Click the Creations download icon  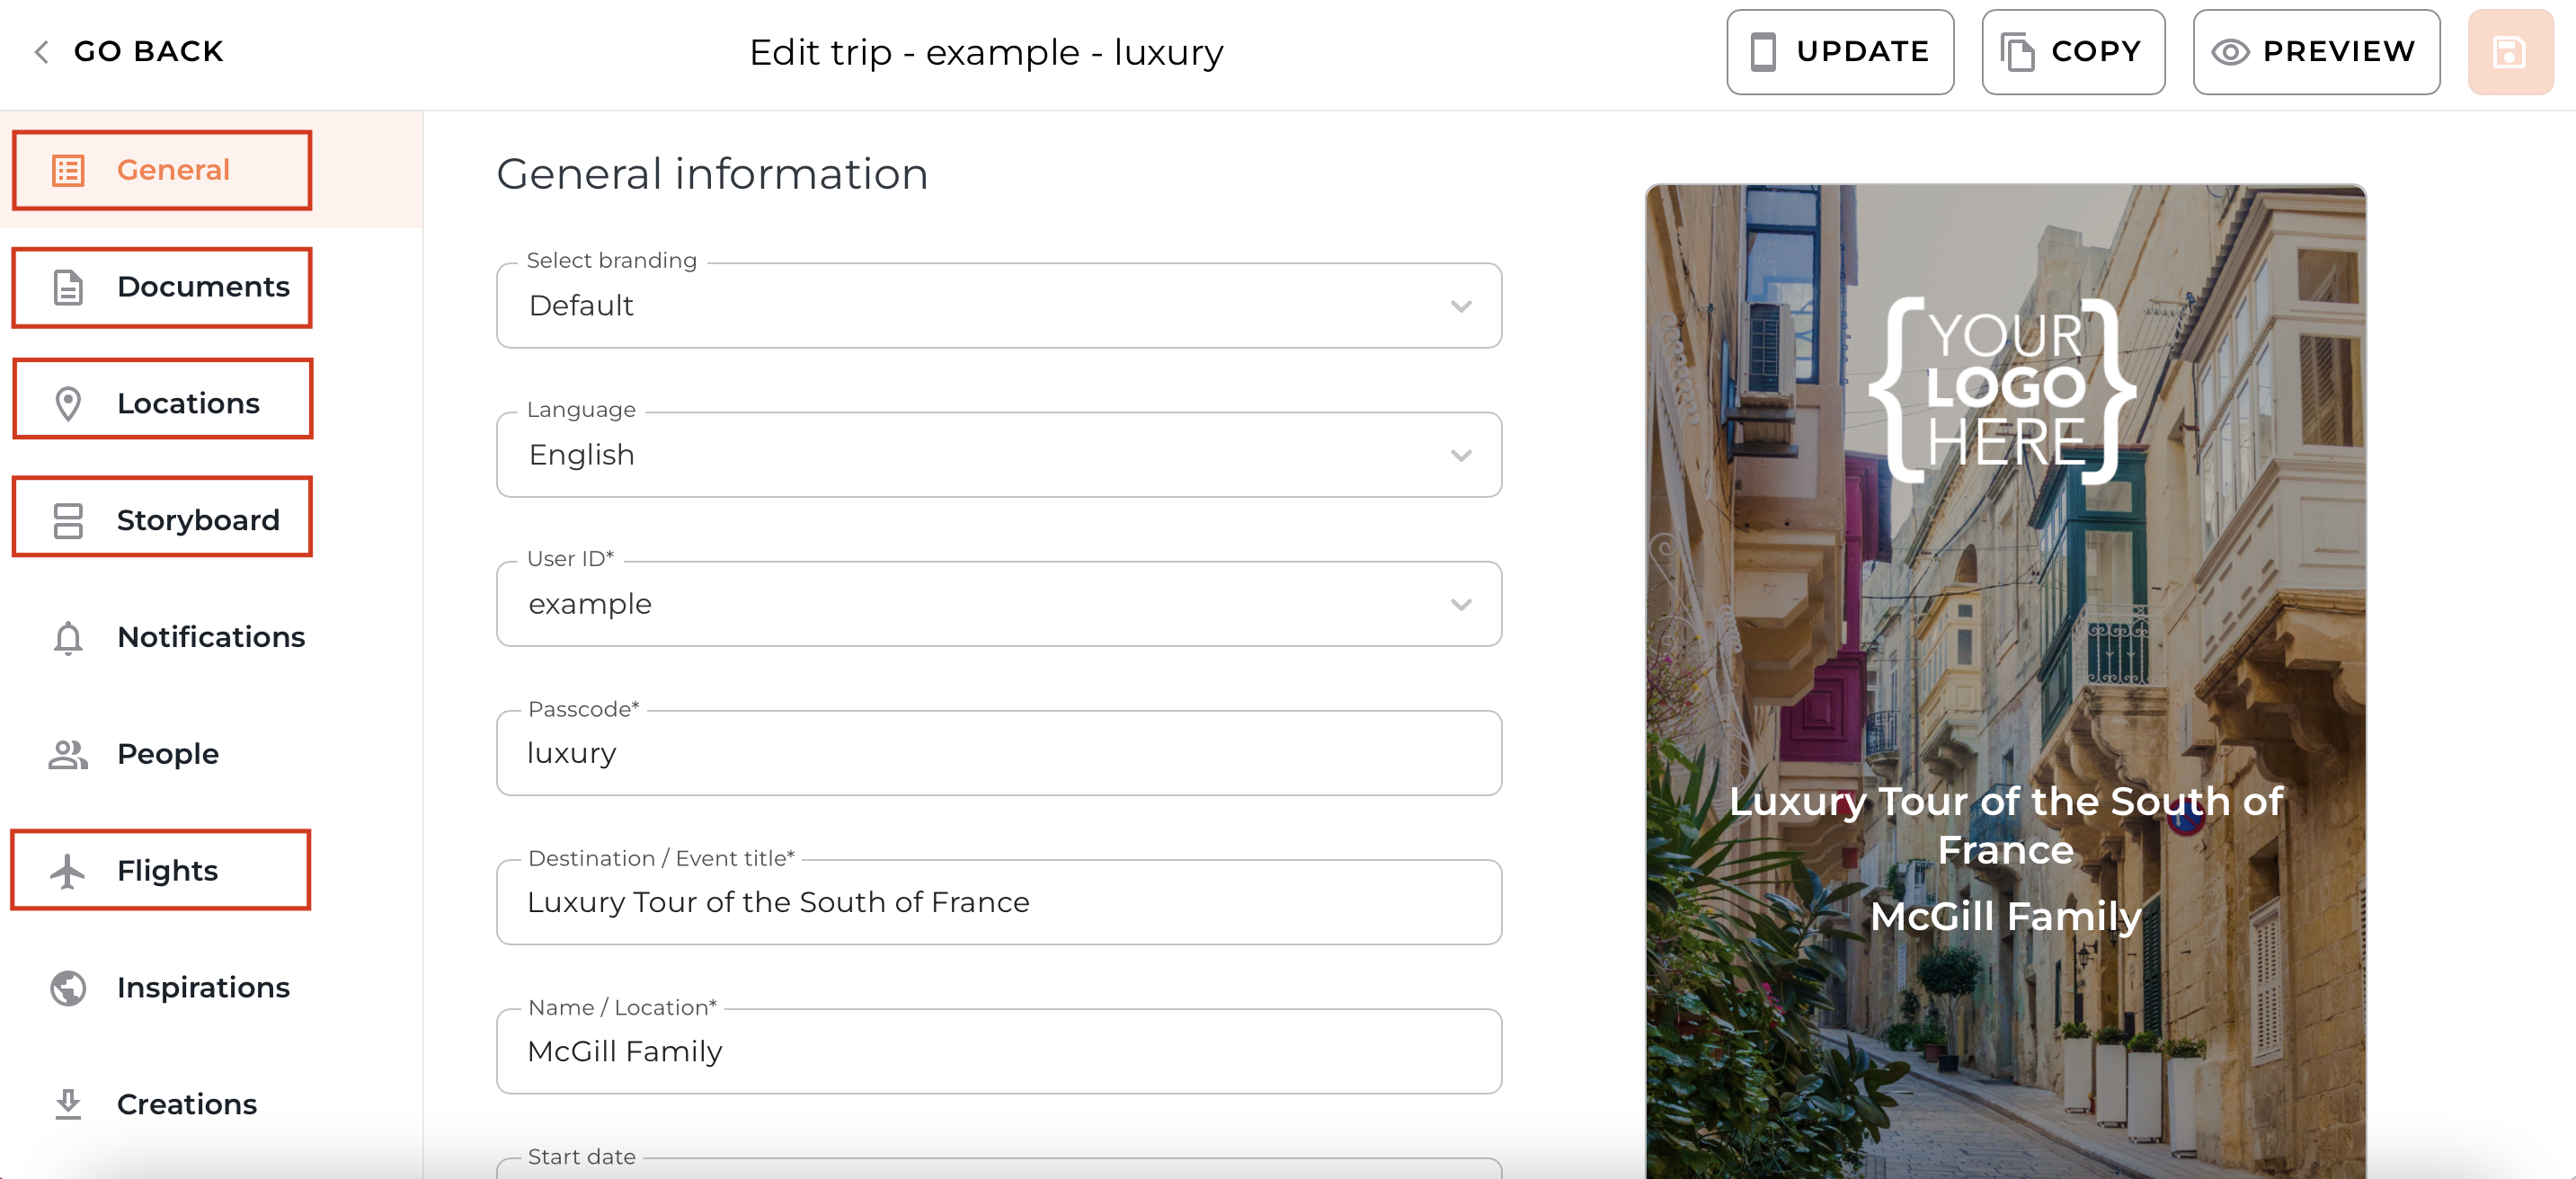click(68, 1104)
